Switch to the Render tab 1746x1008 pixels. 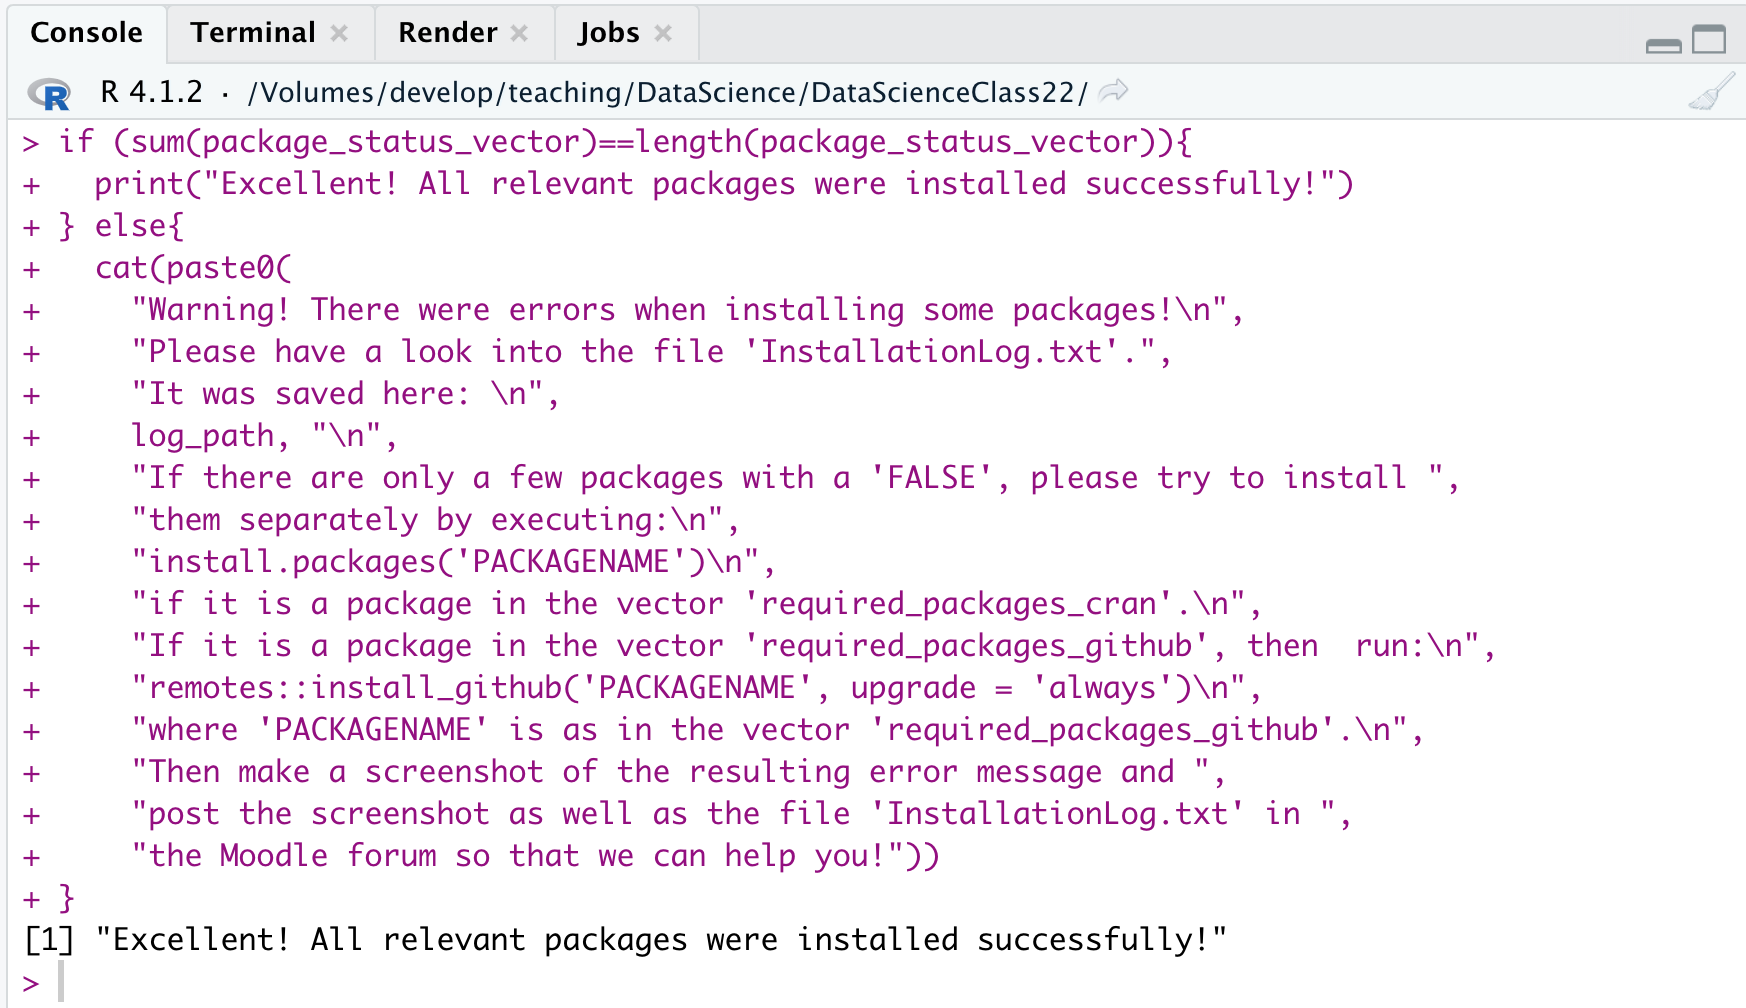click(x=447, y=33)
